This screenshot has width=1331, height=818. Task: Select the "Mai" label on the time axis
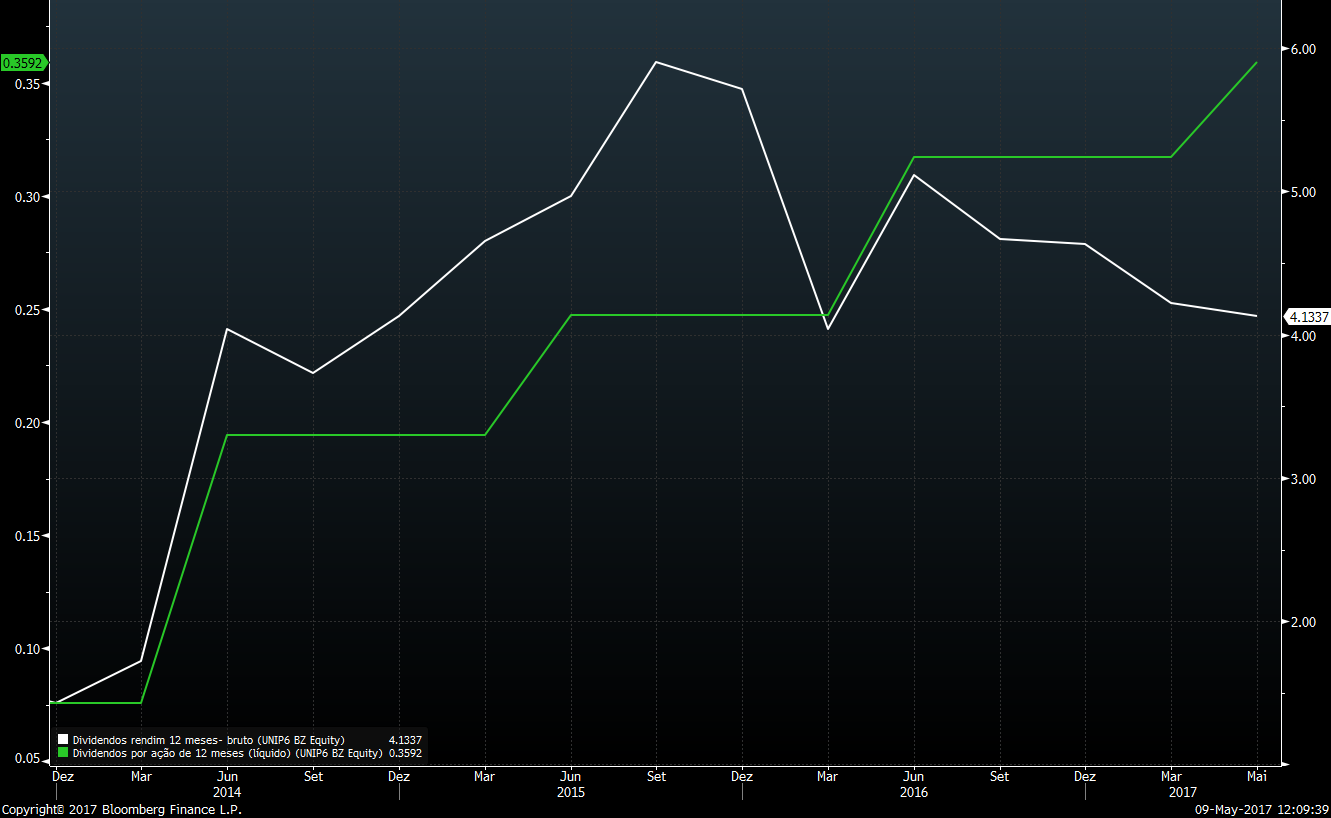tap(1257, 776)
